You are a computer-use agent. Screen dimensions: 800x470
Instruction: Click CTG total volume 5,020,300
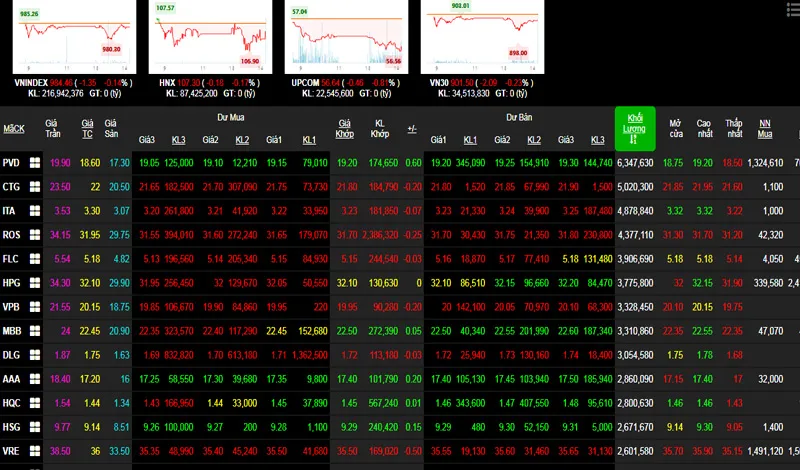[x=635, y=187]
